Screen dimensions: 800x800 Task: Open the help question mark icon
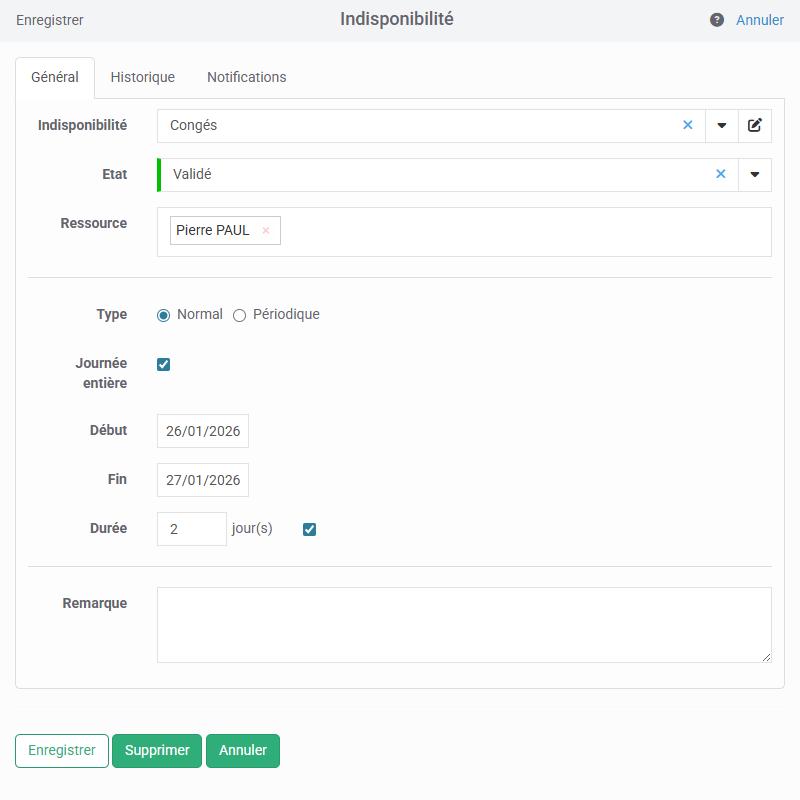tap(716, 20)
